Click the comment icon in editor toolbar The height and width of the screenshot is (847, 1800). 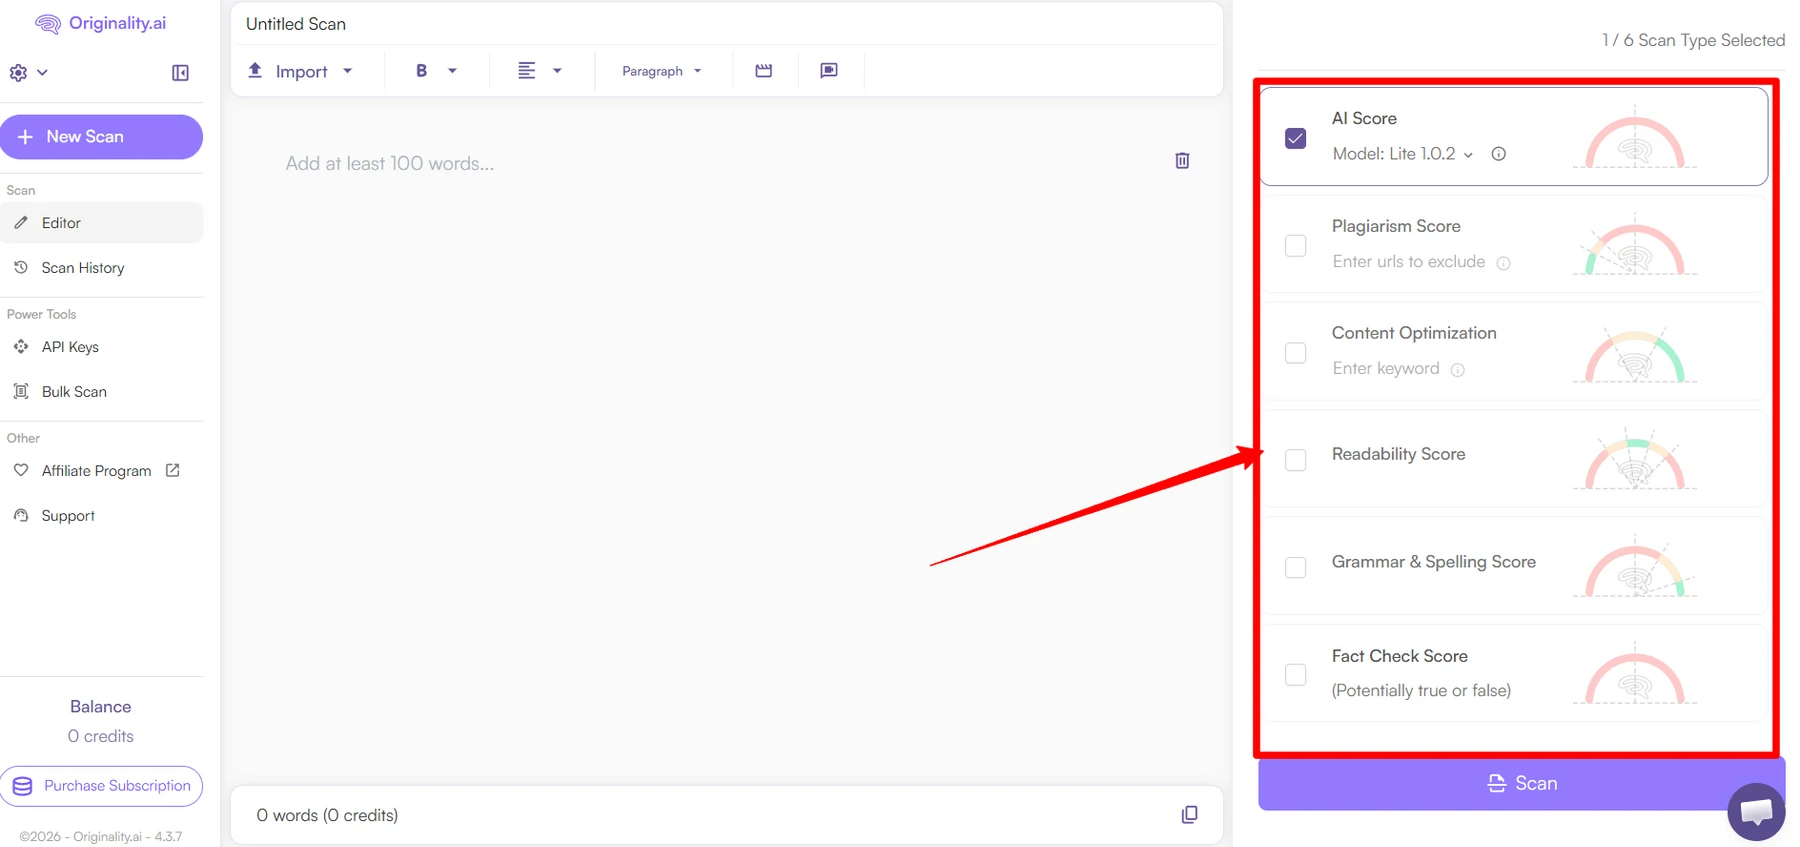pyautogui.click(x=829, y=70)
